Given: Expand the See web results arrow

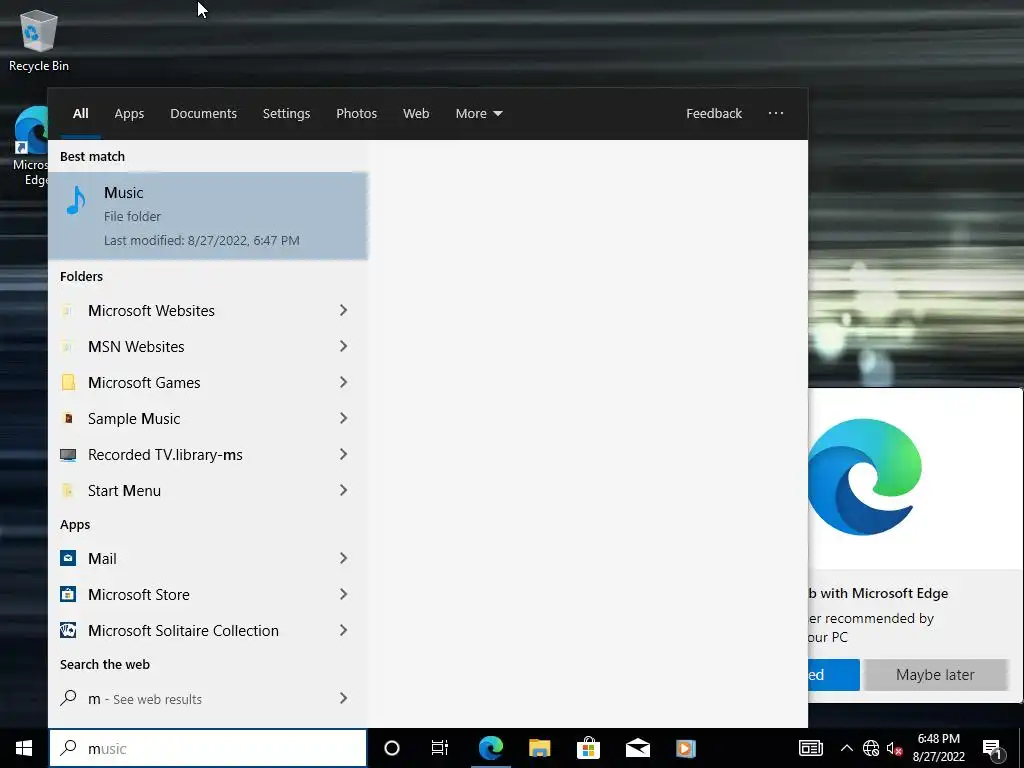Looking at the screenshot, I should [344, 698].
